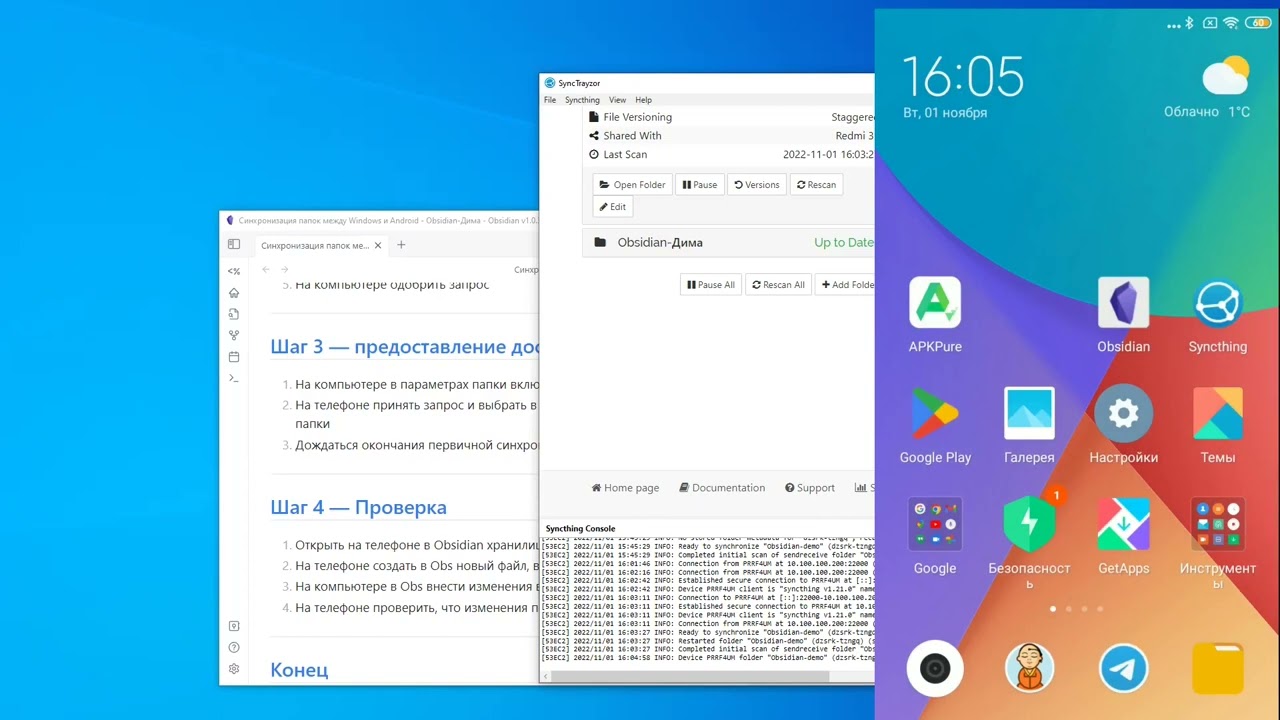Open Syncthing menu in SyncTrayzor

[582, 100]
